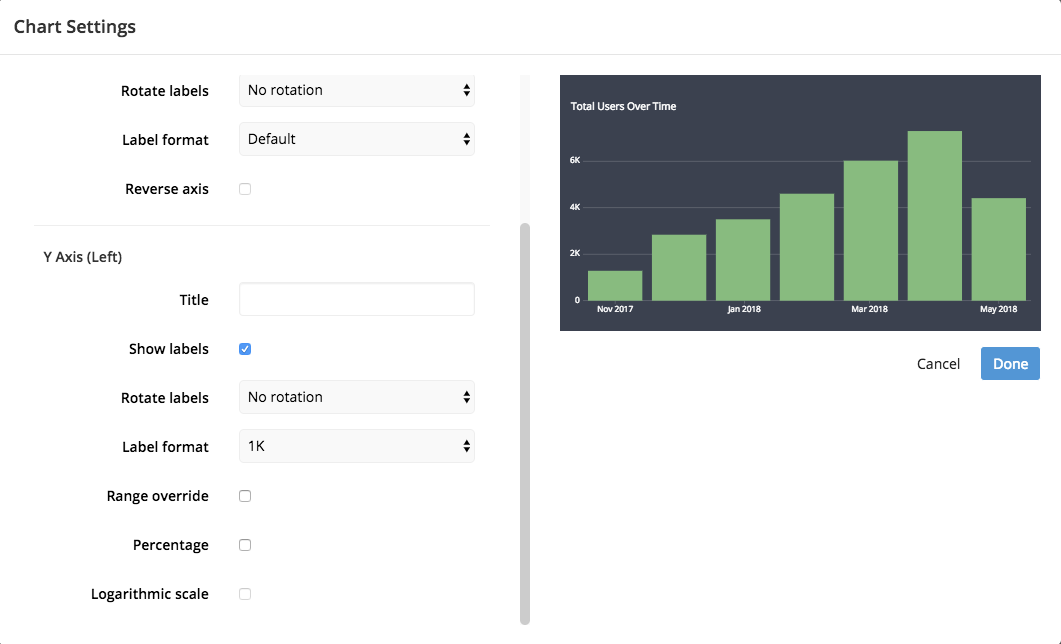Click the 'Range override' label text
The height and width of the screenshot is (644, 1061).
click(158, 497)
